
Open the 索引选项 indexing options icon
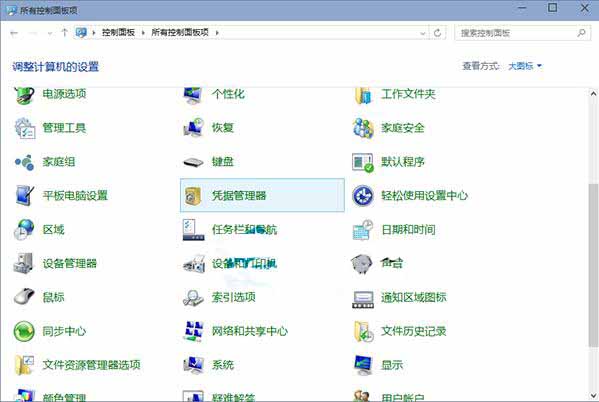point(193,297)
